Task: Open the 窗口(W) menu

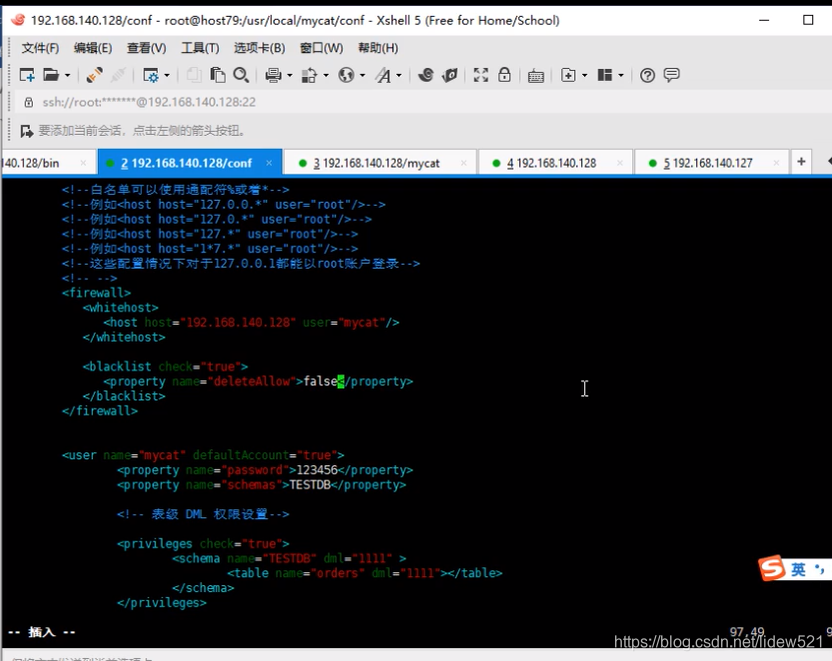Action: [x=322, y=48]
